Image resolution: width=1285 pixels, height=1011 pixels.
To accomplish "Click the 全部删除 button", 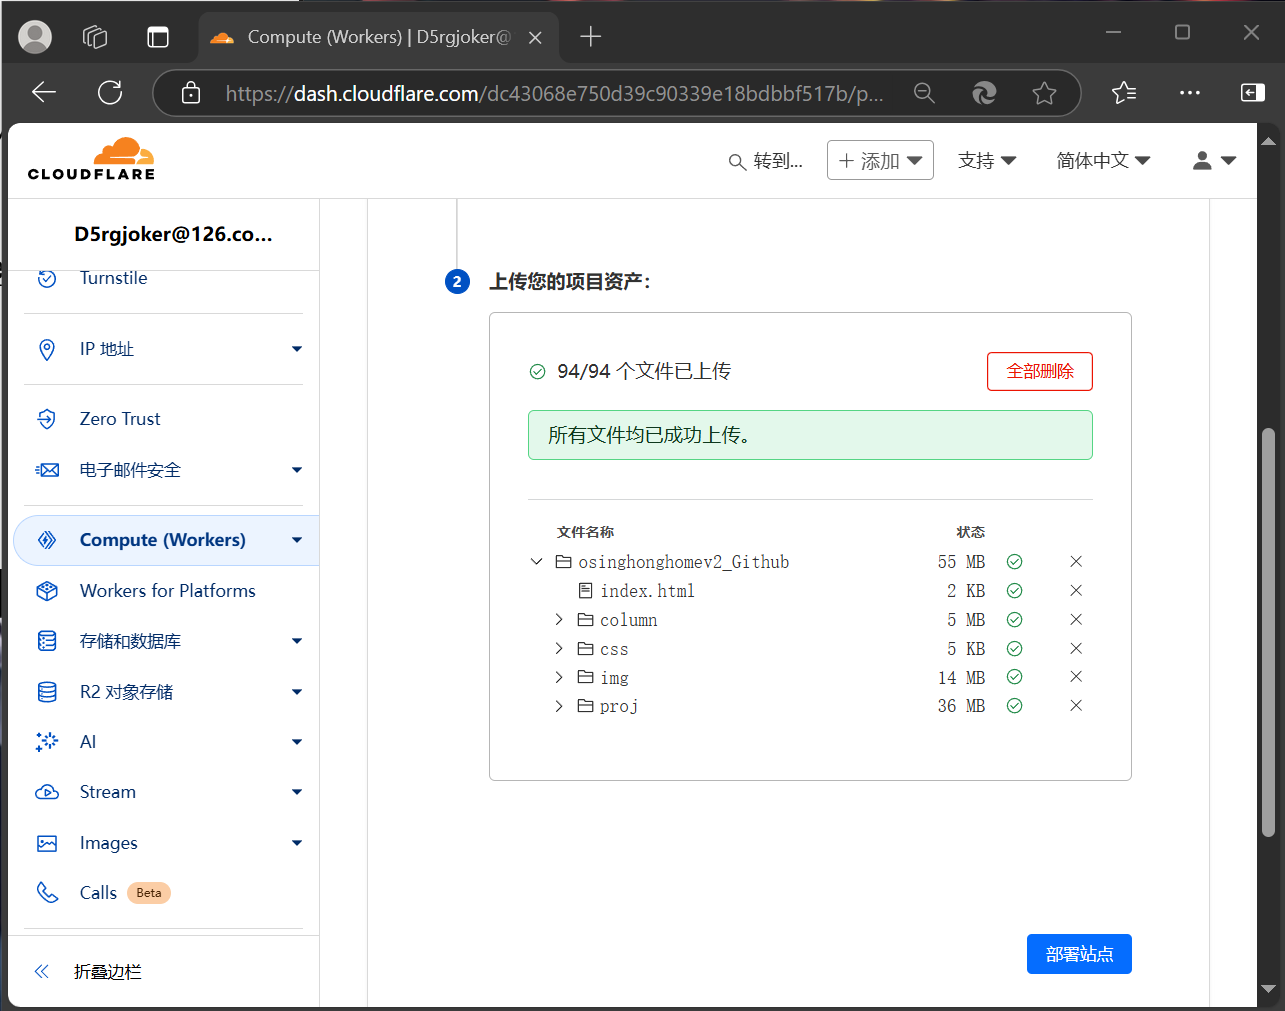I will [x=1039, y=371].
